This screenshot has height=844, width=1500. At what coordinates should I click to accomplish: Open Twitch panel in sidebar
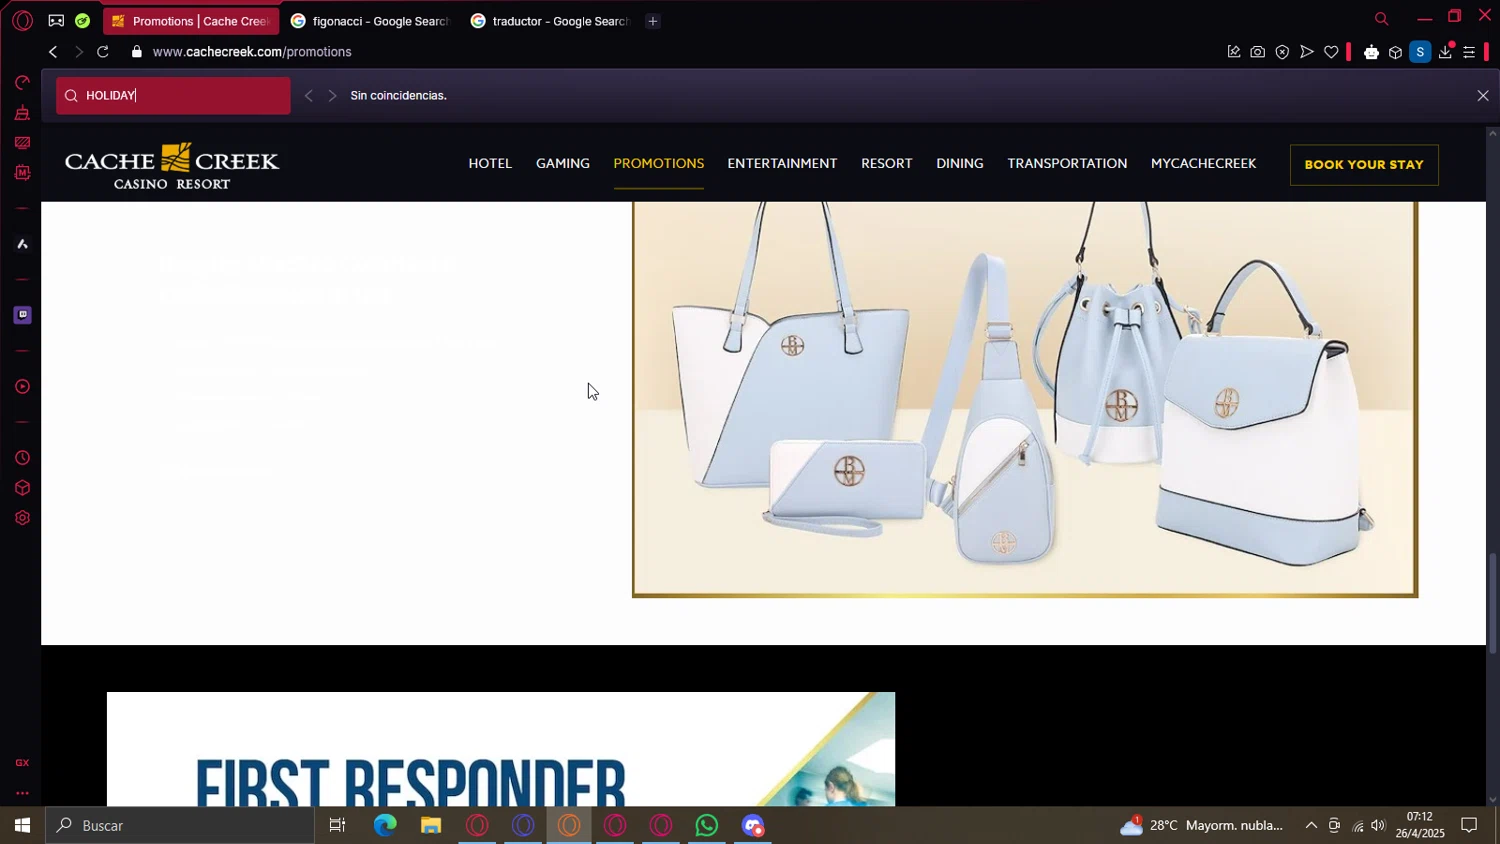click(22, 315)
